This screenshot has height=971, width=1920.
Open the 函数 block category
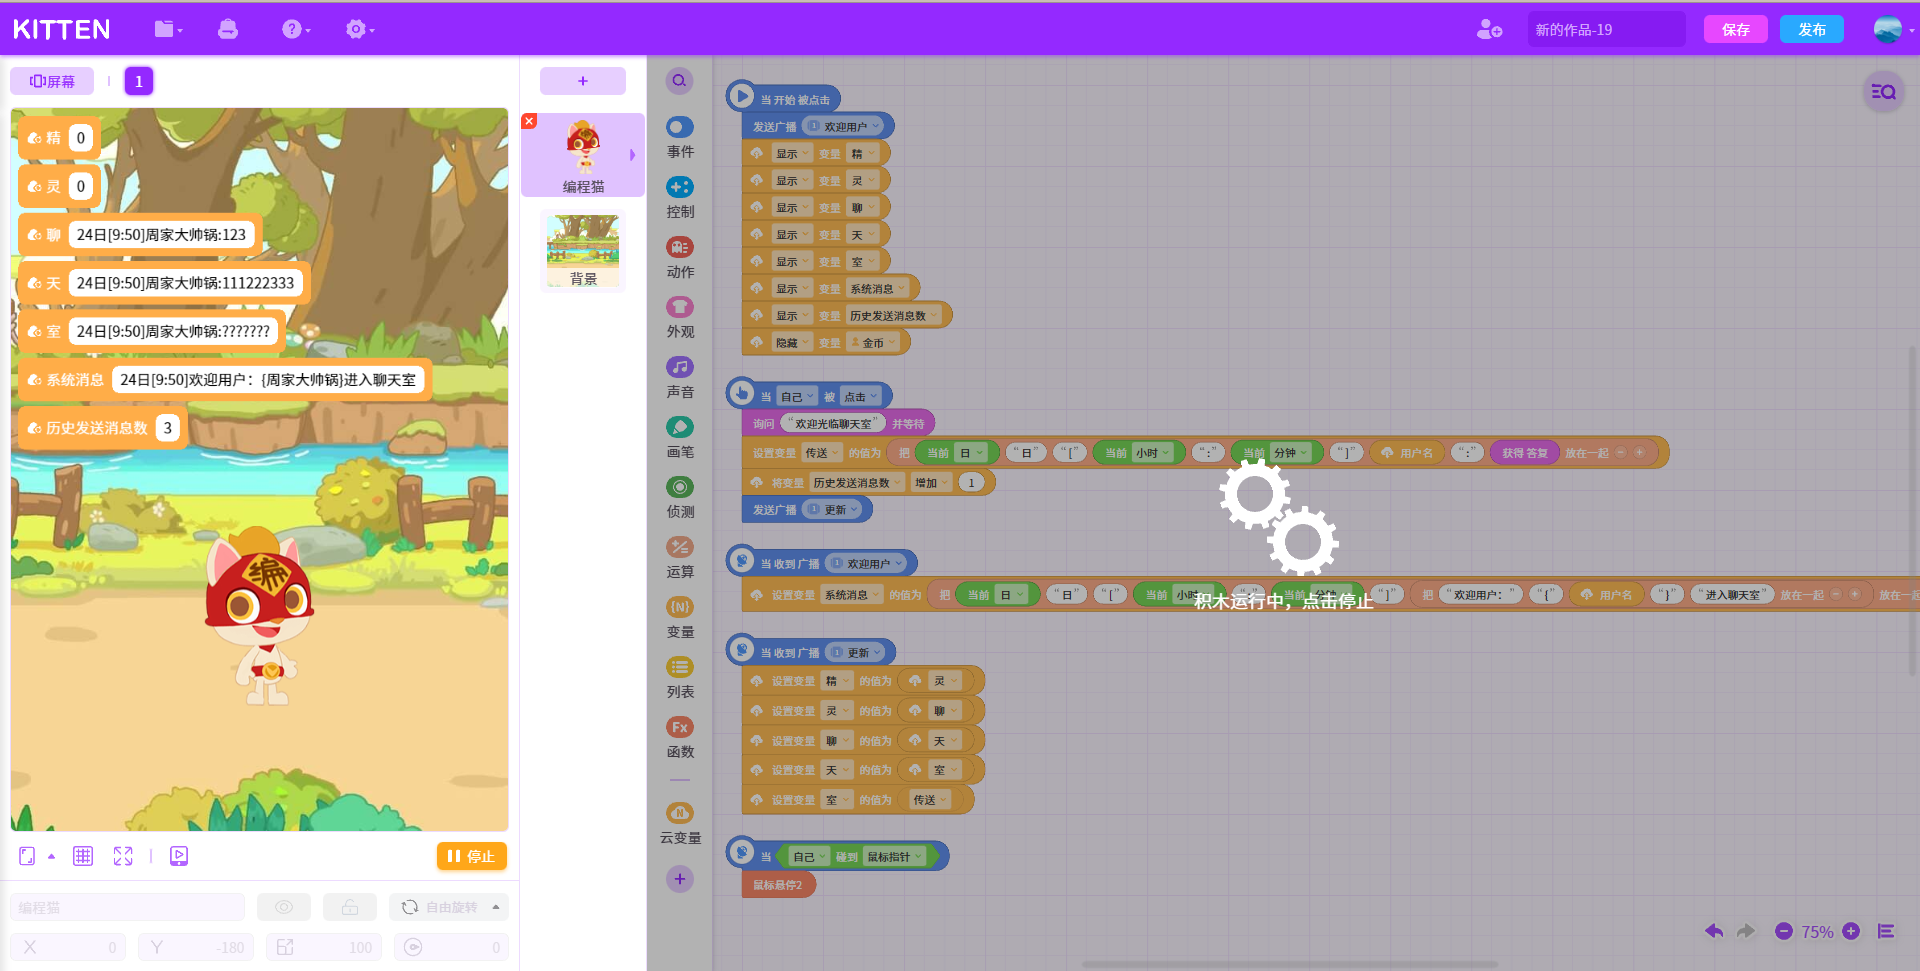[680, 738]
